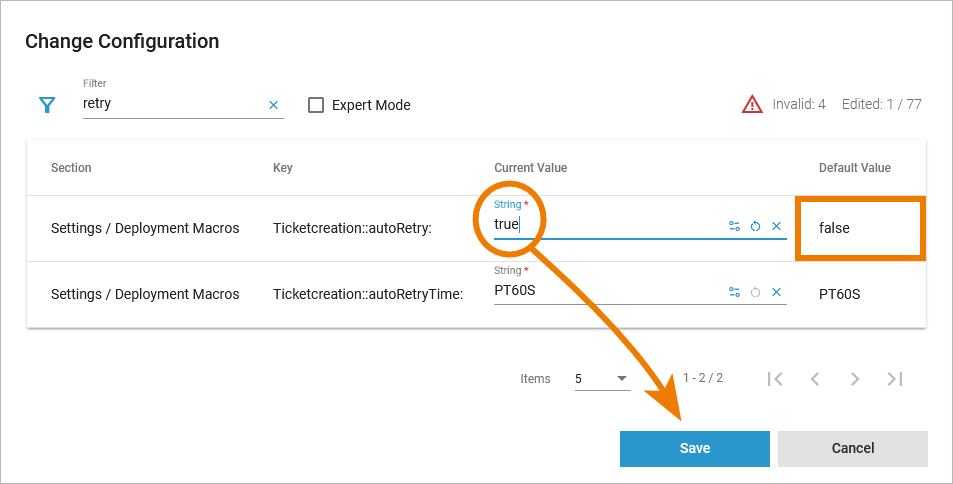The image size is (953, 484).
Task: Sort by the Key column header
Action: click(282, 168)
